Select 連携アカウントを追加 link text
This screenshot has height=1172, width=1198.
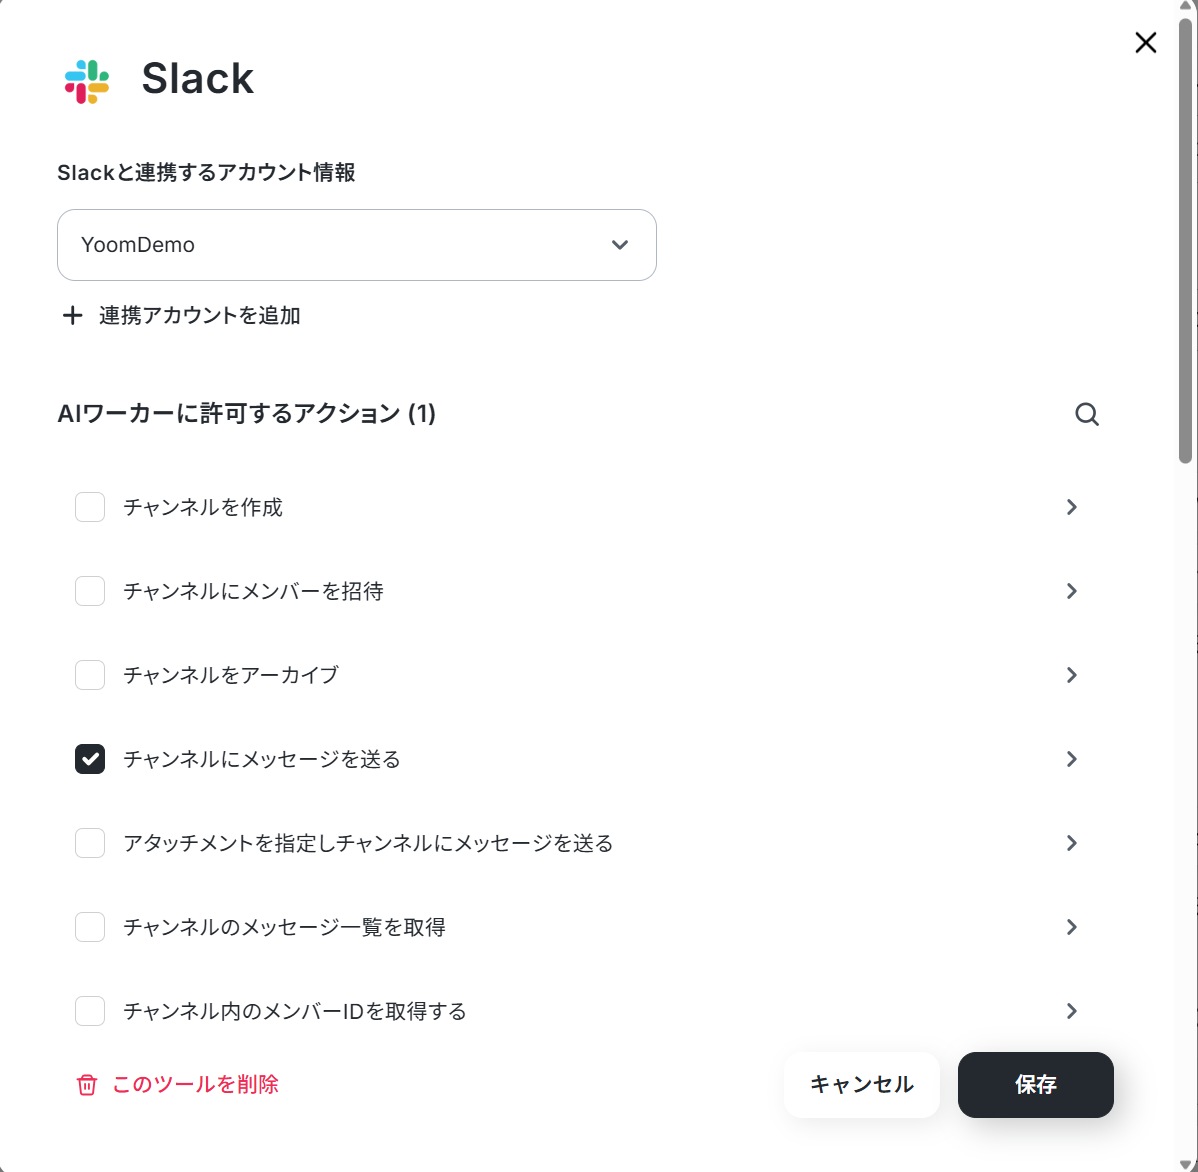coord(199,316)
